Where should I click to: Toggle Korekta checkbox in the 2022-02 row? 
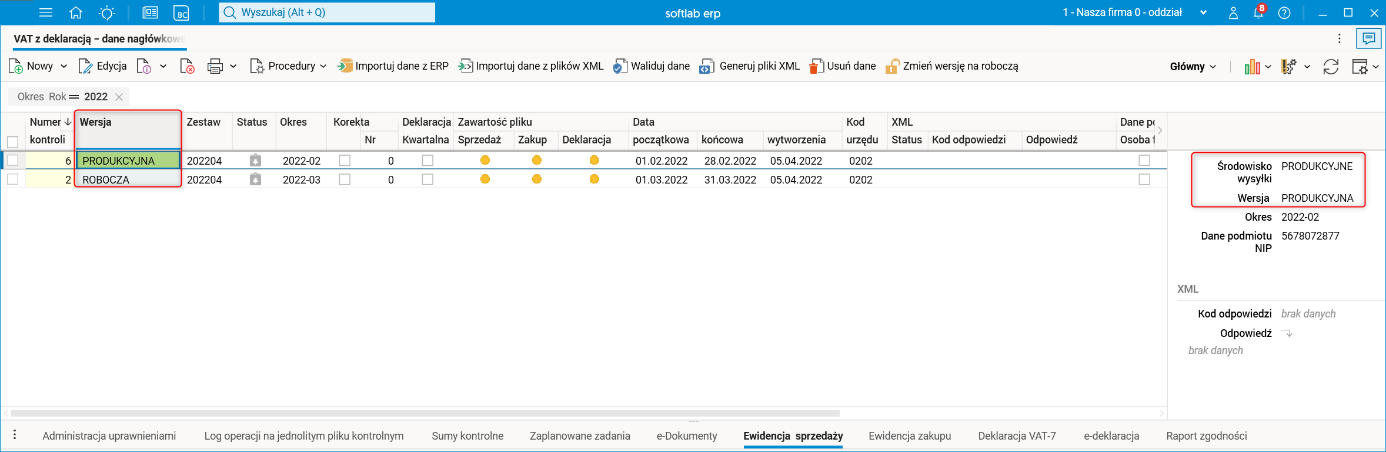pyautogui.click(x=345, y=160)
